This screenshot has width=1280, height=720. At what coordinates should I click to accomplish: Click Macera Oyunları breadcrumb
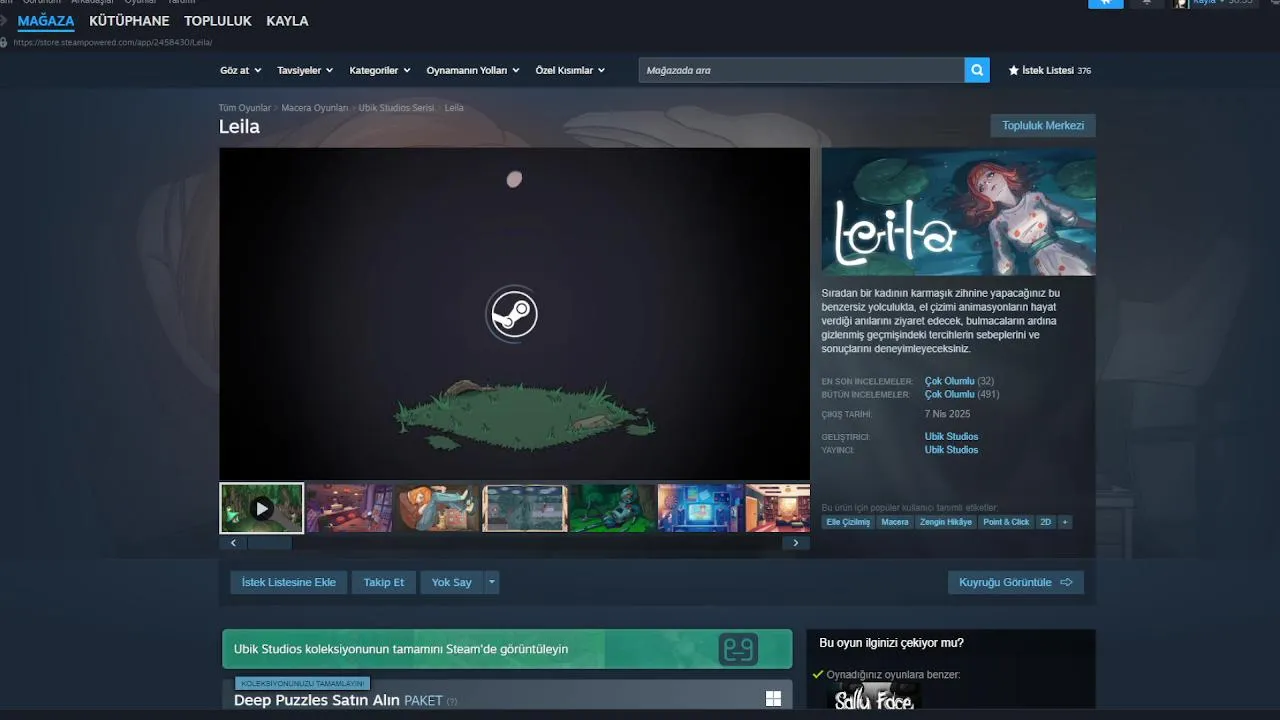pyautogui.click(x=315, y=107)
